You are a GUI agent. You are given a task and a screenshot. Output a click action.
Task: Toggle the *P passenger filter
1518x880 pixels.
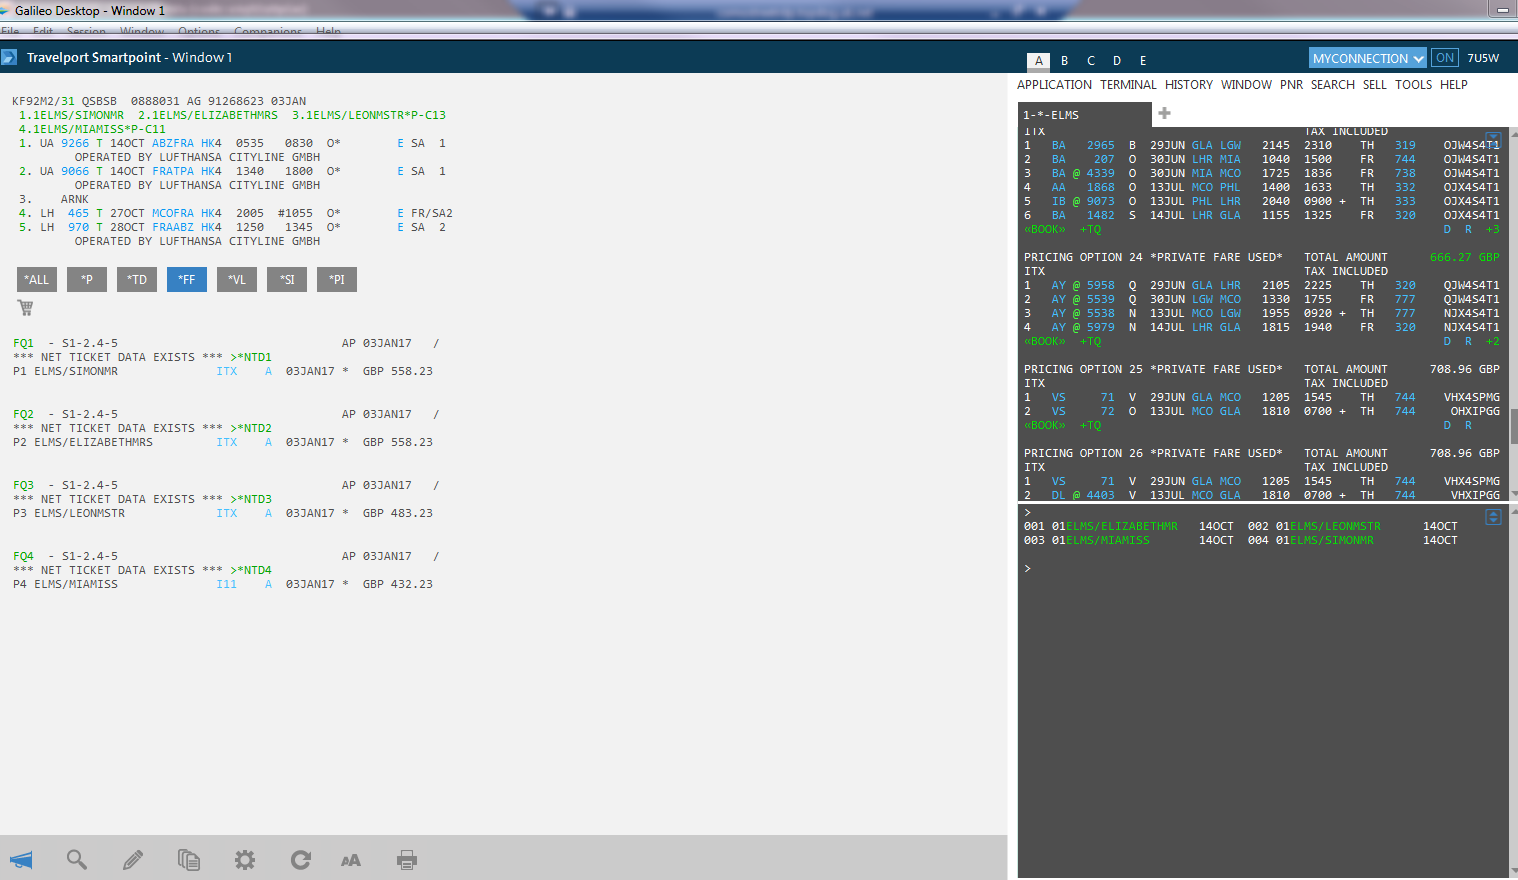tap(87, 279)
